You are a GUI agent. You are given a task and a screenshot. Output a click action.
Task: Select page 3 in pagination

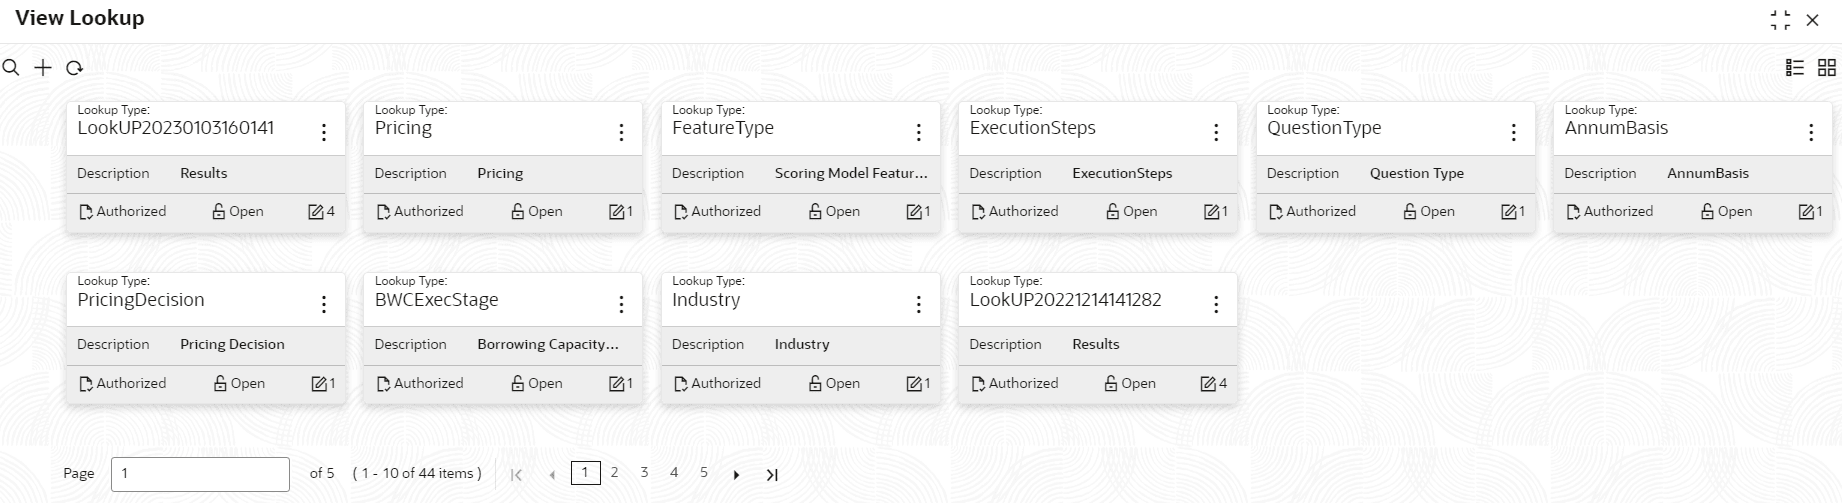click(x=644, y=473)
